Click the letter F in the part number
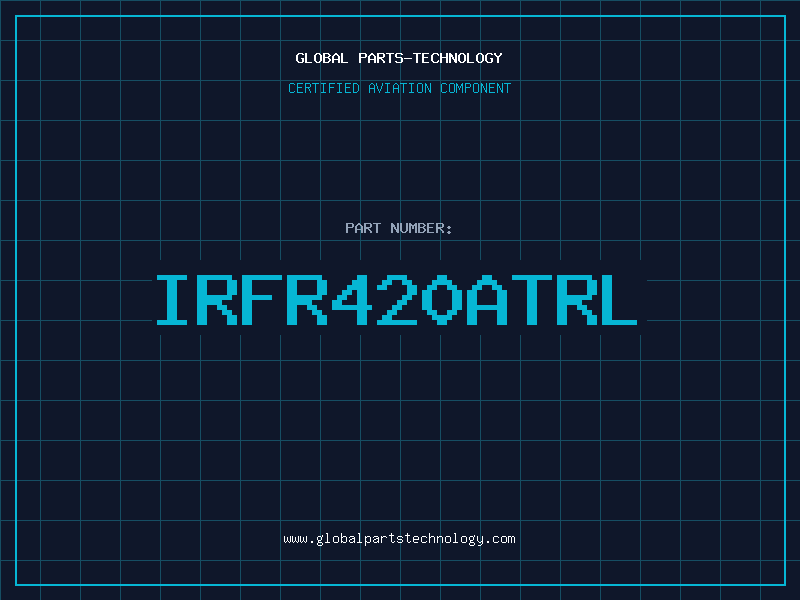 point(262,299)
